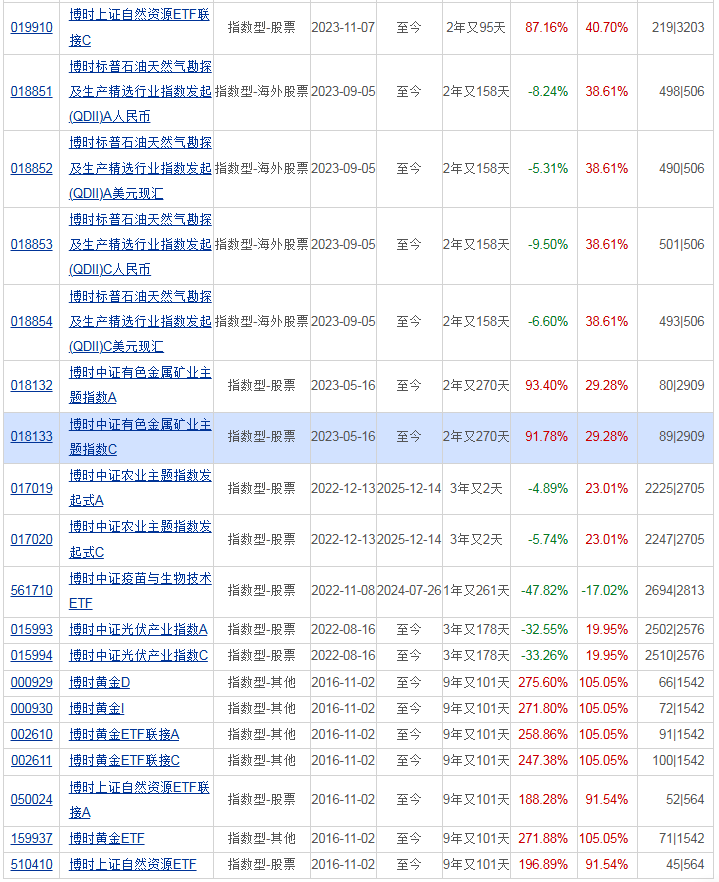Open 博时黄金ETF fund link
Image resolution: width=719 pixels, height=882 pixels.
click(106, 839)
